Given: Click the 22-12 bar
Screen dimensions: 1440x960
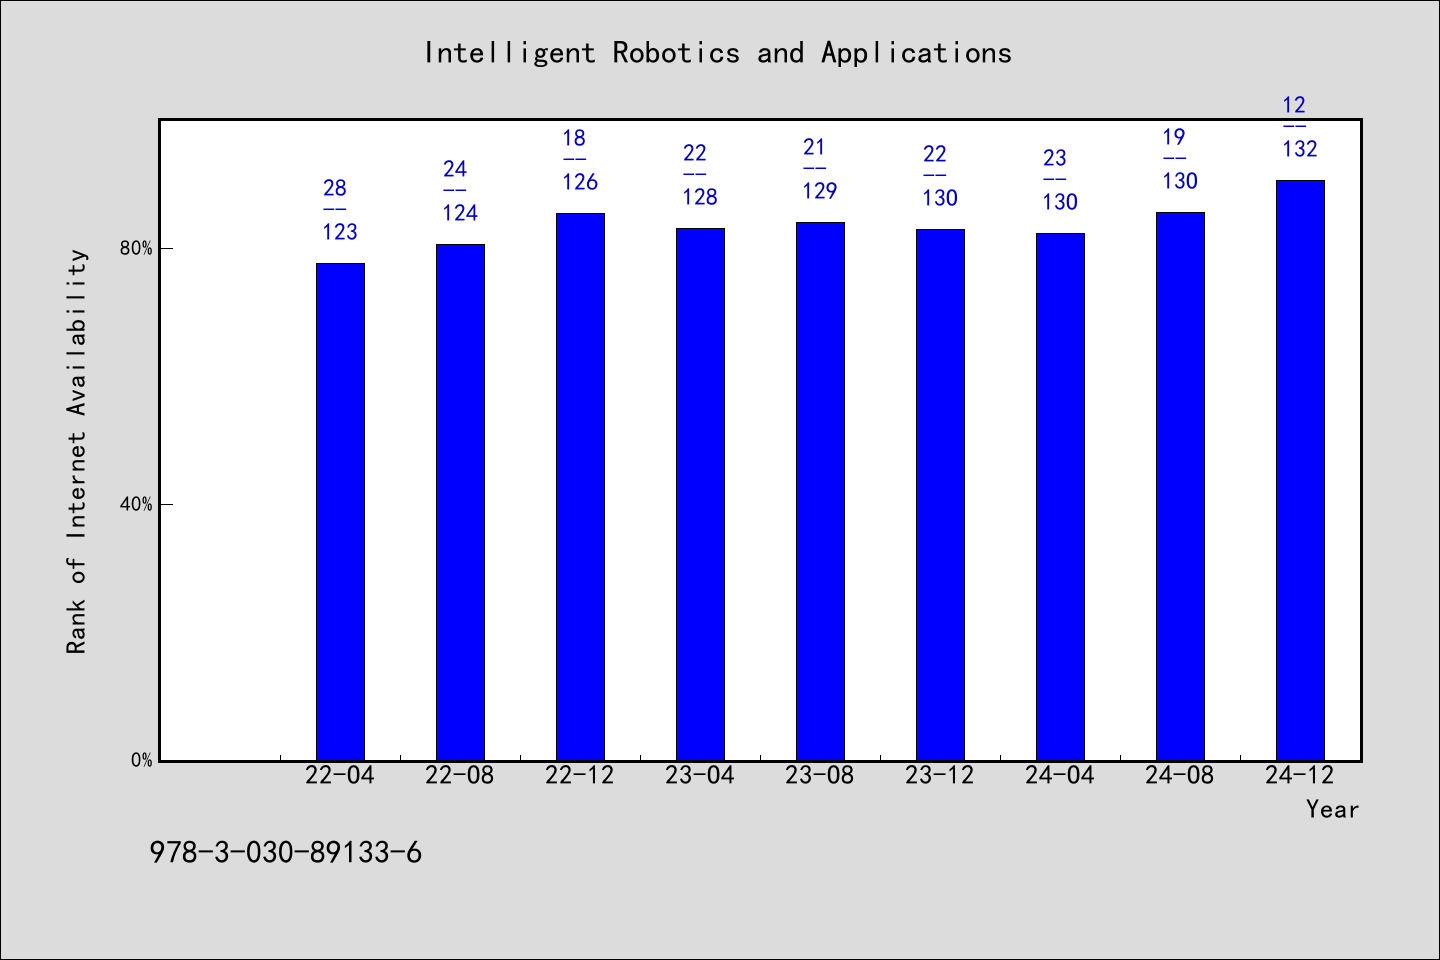Looking at the screenshot, I should (x=580, y=487).
